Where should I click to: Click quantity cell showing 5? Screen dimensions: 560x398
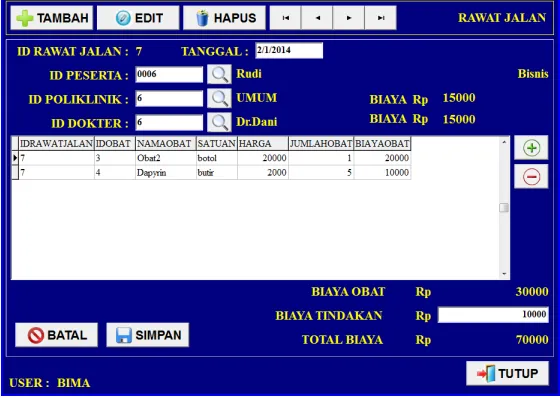321,173
